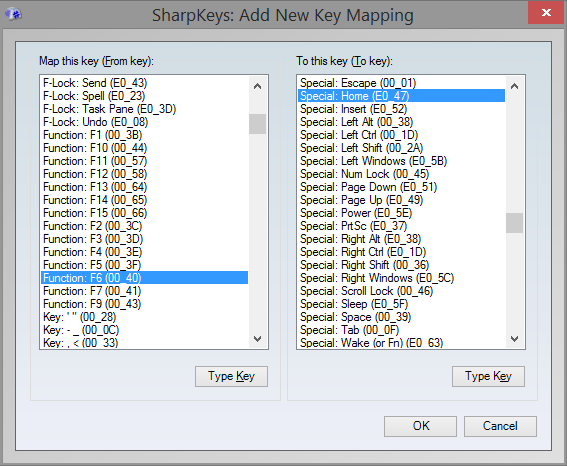Click Type Key under the To key list
Viewport: 567px width, 466px height.
pyautogui.click(x=488, y=376)
